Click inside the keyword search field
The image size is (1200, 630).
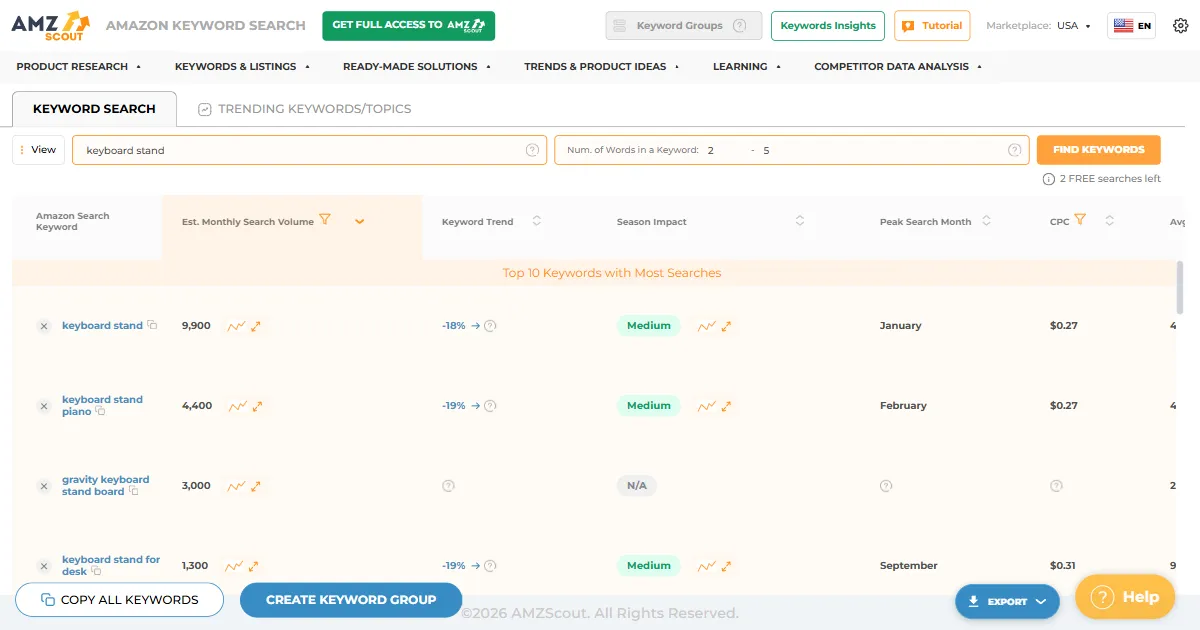coord(300,149)
